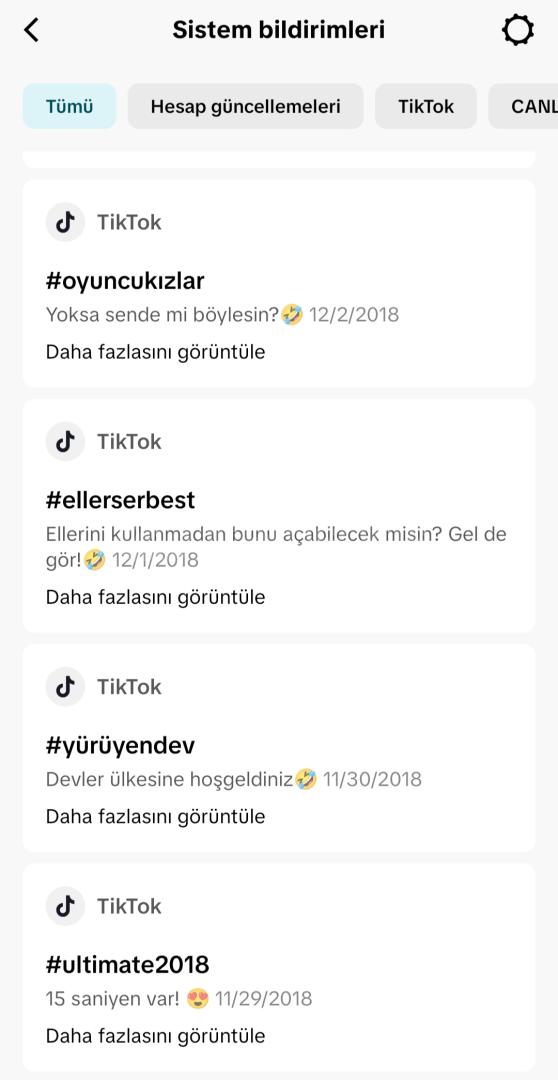Tap the back arrow icon
Viewport: 558px width, 1080px height.
pos(32,30)
